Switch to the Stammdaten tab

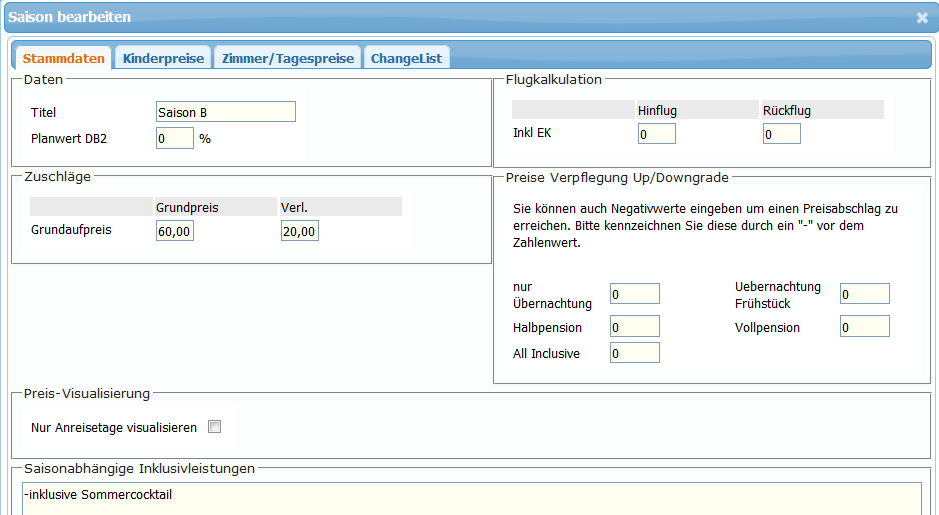click(63, 58)
